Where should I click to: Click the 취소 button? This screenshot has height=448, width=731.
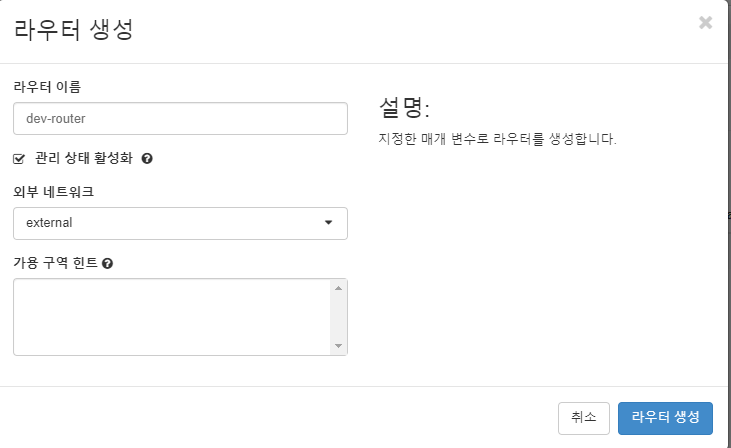pos(584,418)
